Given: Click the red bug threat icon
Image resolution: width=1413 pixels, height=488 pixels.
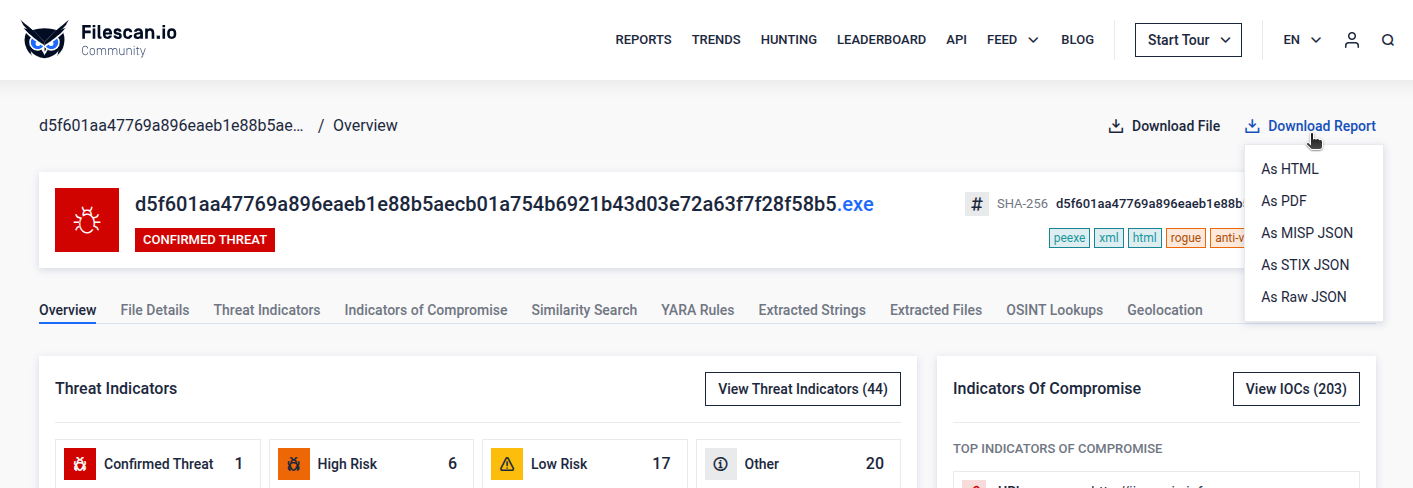Looking at the screenshot, I should point(87,220).
